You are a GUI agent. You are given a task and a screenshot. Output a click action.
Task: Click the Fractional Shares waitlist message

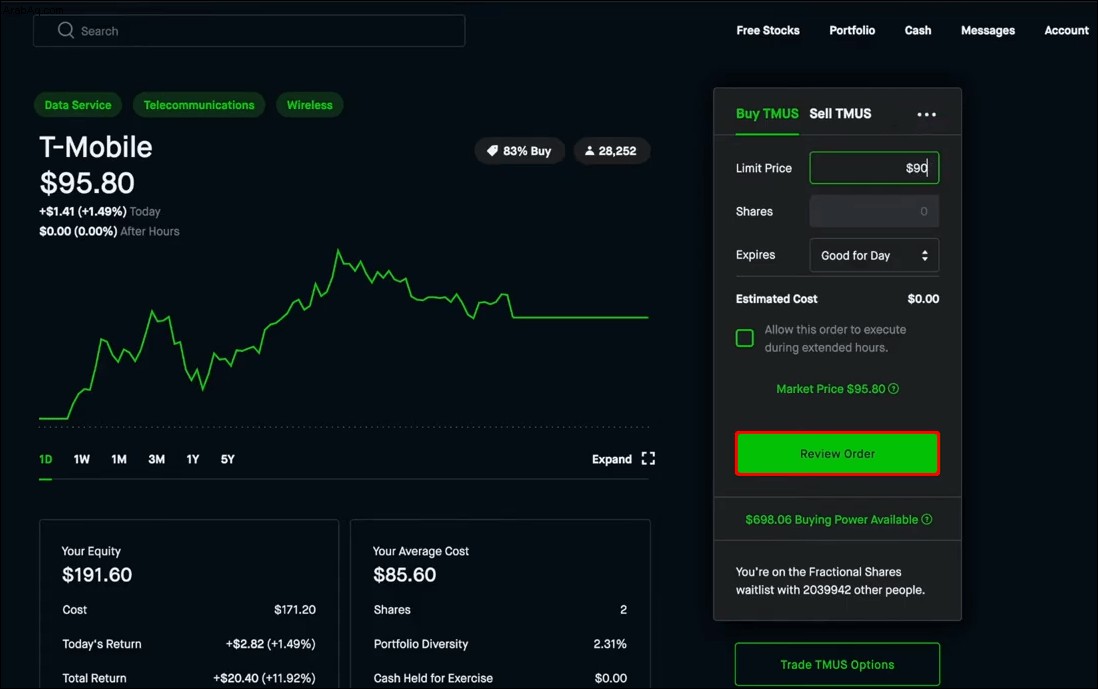click(830, 580)
